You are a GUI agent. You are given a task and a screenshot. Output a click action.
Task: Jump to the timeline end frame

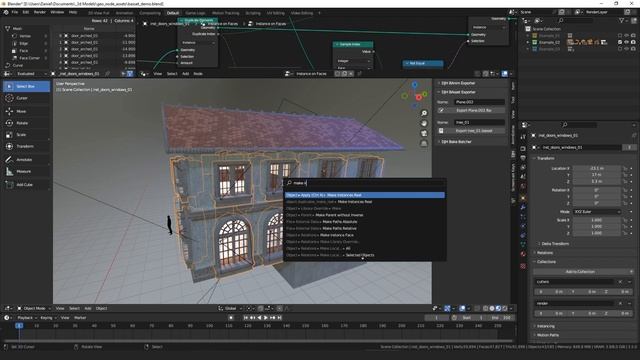point(280,318)
